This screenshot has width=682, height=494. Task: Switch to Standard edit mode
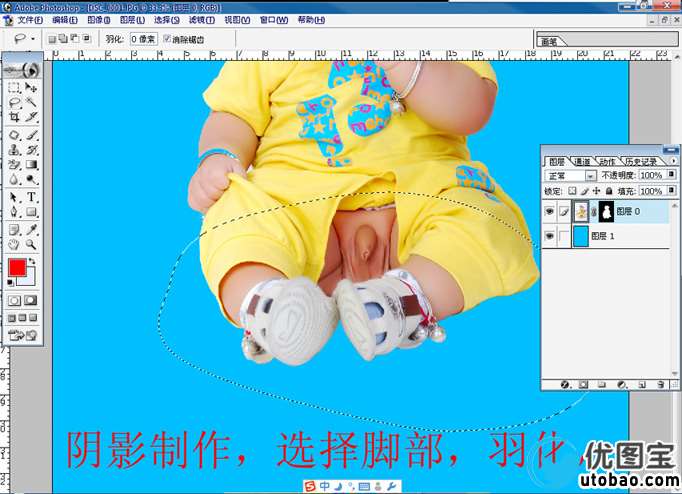tap(14, 300)
